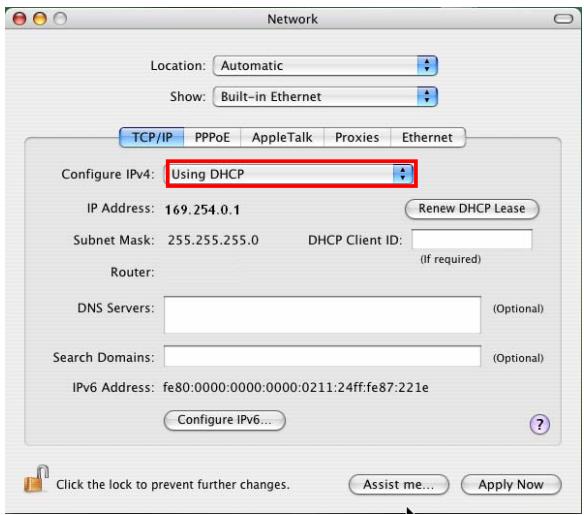Switch to the PPPoE tab
The image size is (584, 515).
point(212,137)
